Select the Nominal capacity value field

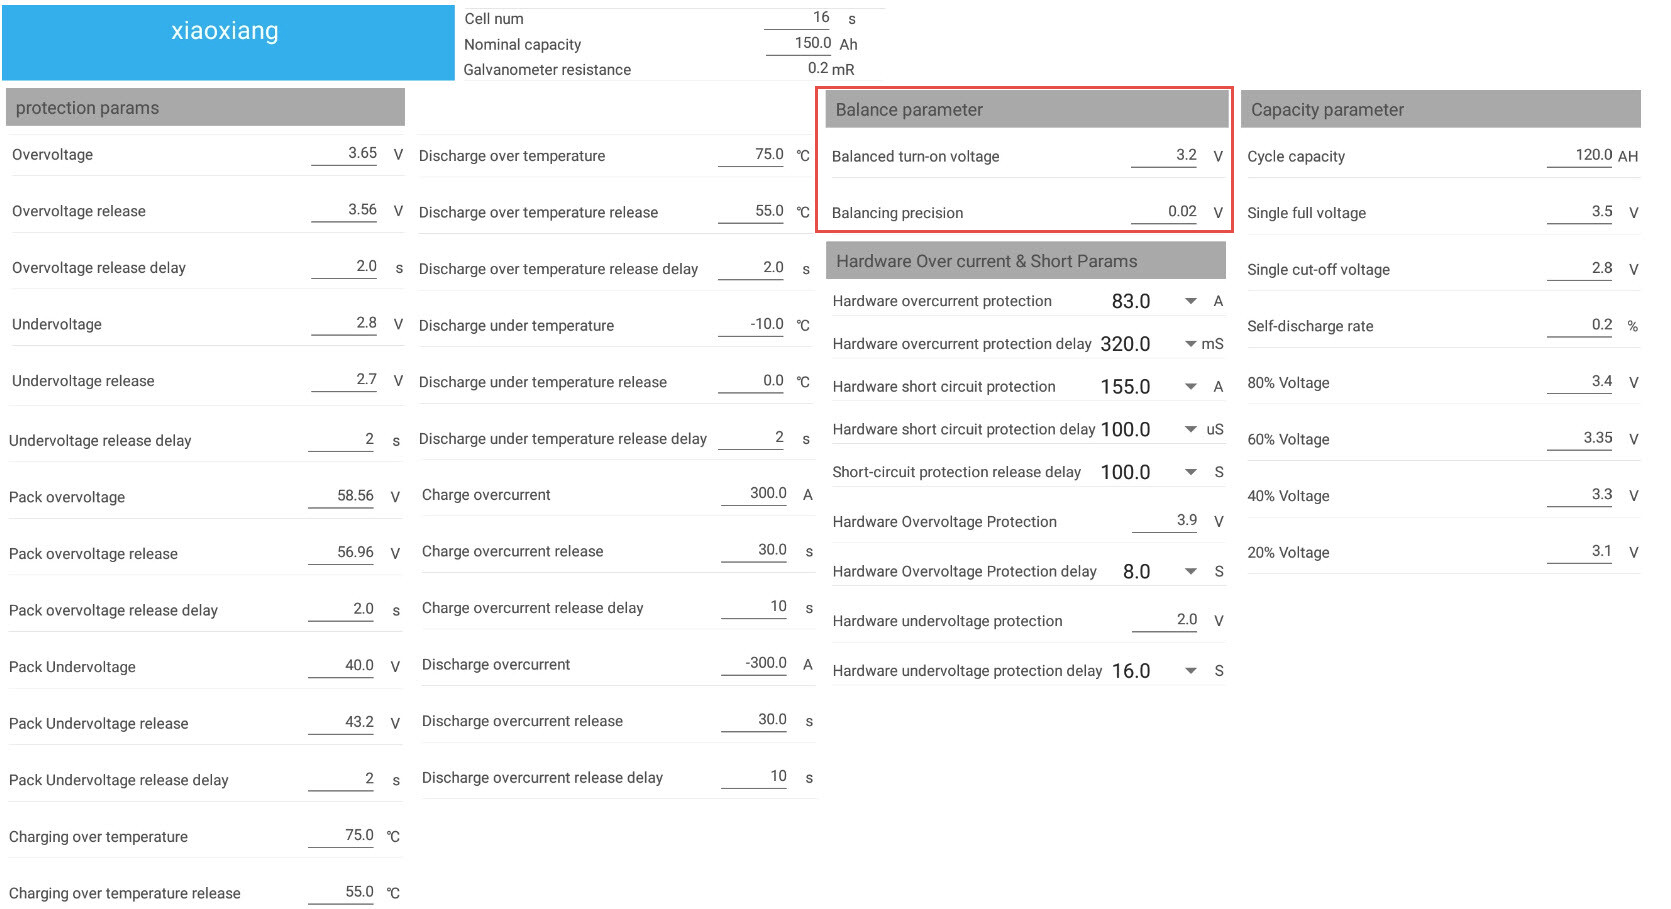[x=799, y=44]
